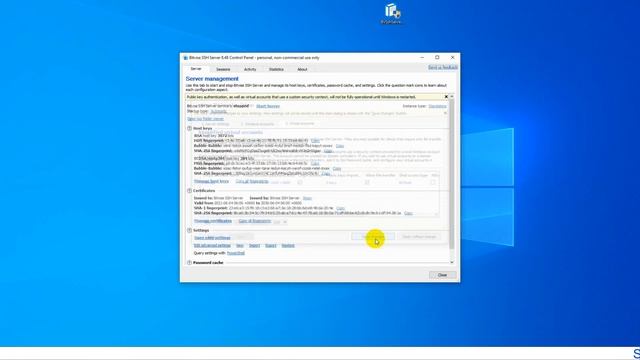This screenshot has height=360, width=640.
Task: Copy the ECDSA key MD5 fingerprint
Action: click(315, 163)
